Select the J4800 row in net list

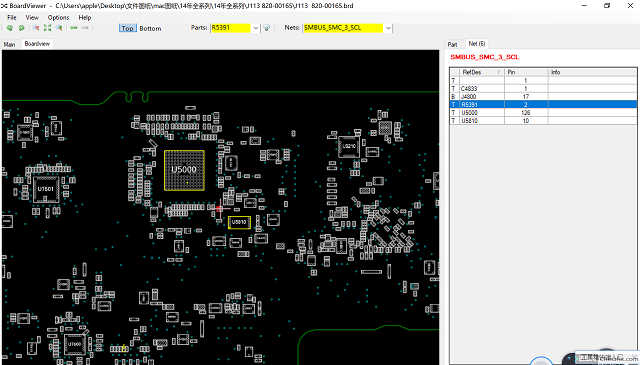(x=543, y=97)
